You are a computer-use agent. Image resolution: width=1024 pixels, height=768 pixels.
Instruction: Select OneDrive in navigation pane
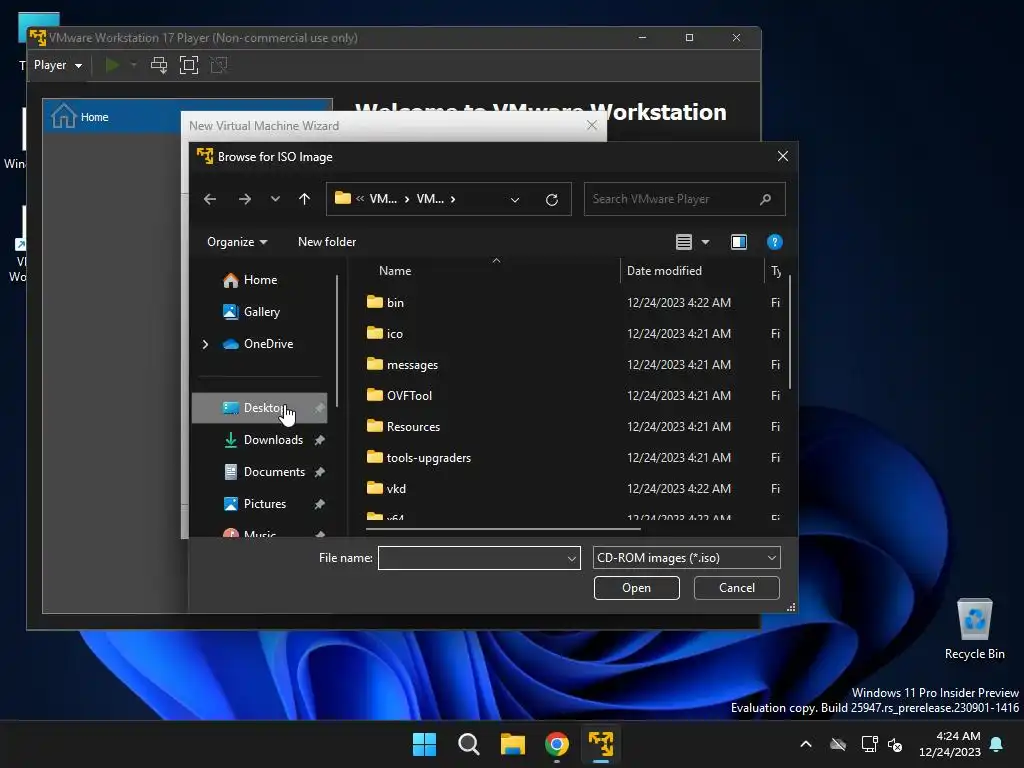point(268,344)
